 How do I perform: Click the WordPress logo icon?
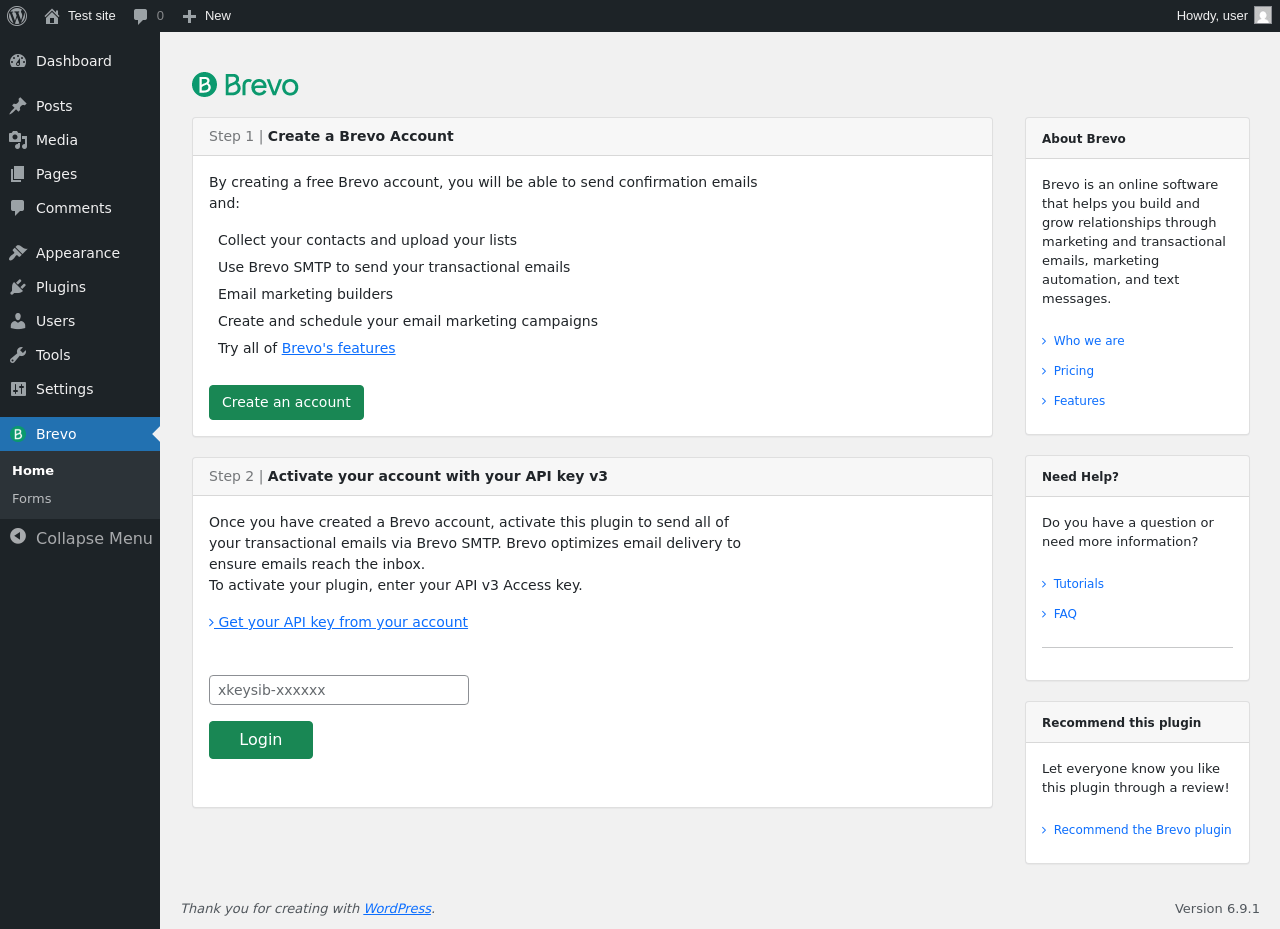click(x=17, y=16)
